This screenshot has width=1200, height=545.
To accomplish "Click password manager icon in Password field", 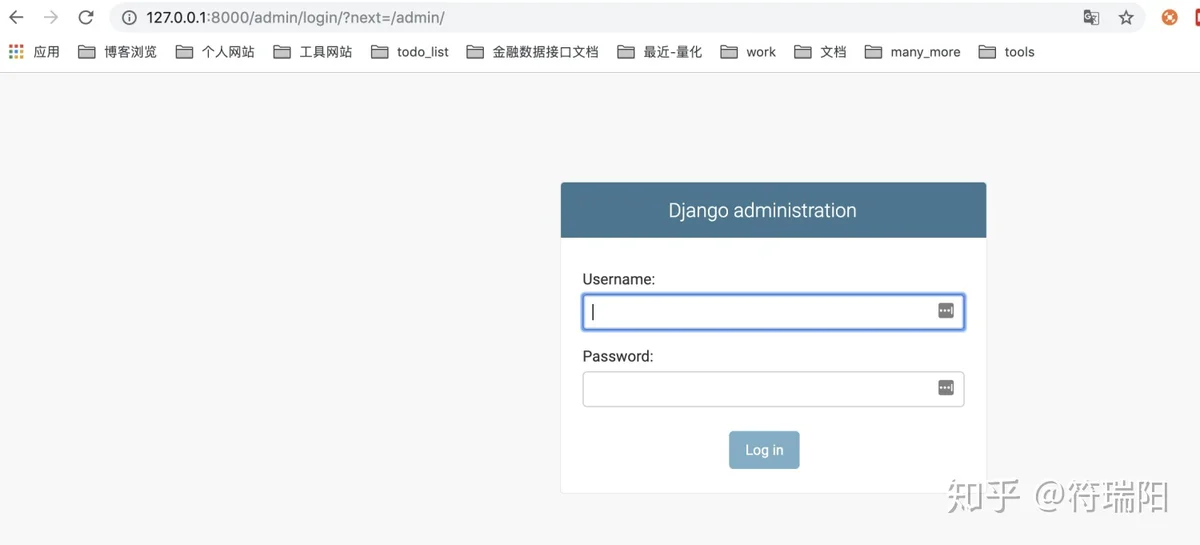I will (946, 388).
